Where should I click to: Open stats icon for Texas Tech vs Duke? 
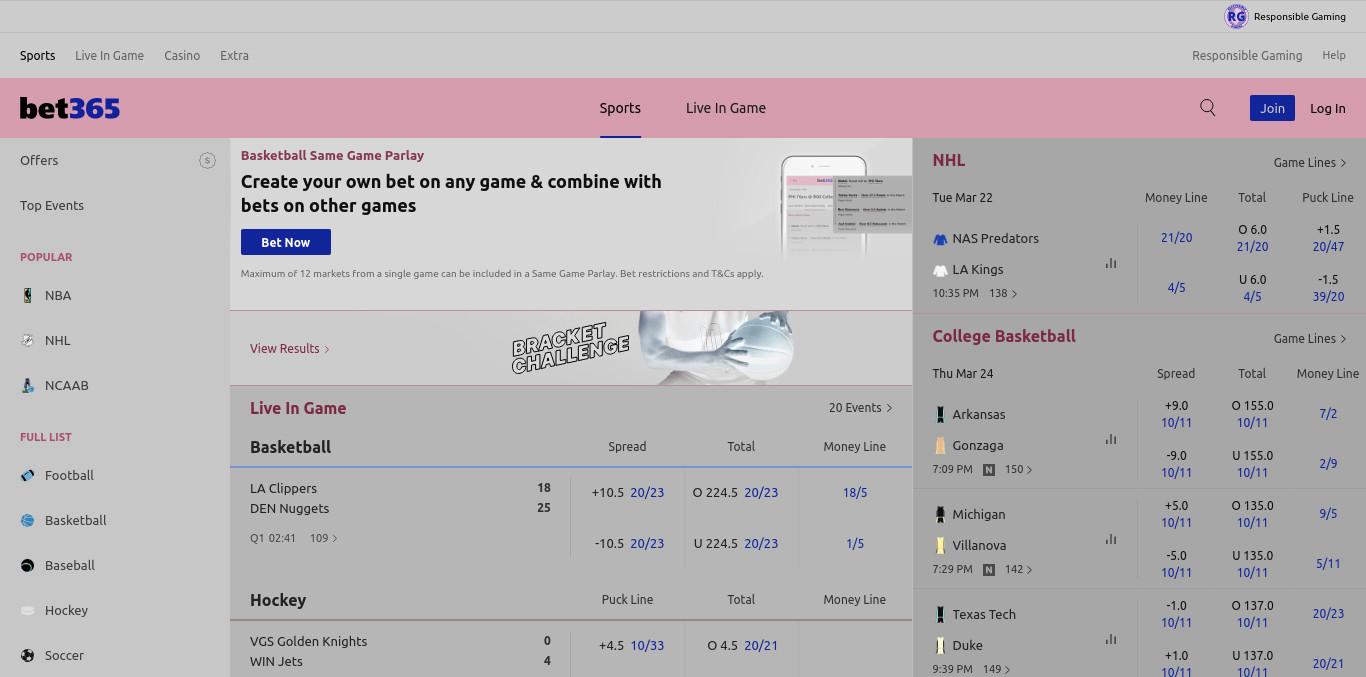coord(1111,639)
